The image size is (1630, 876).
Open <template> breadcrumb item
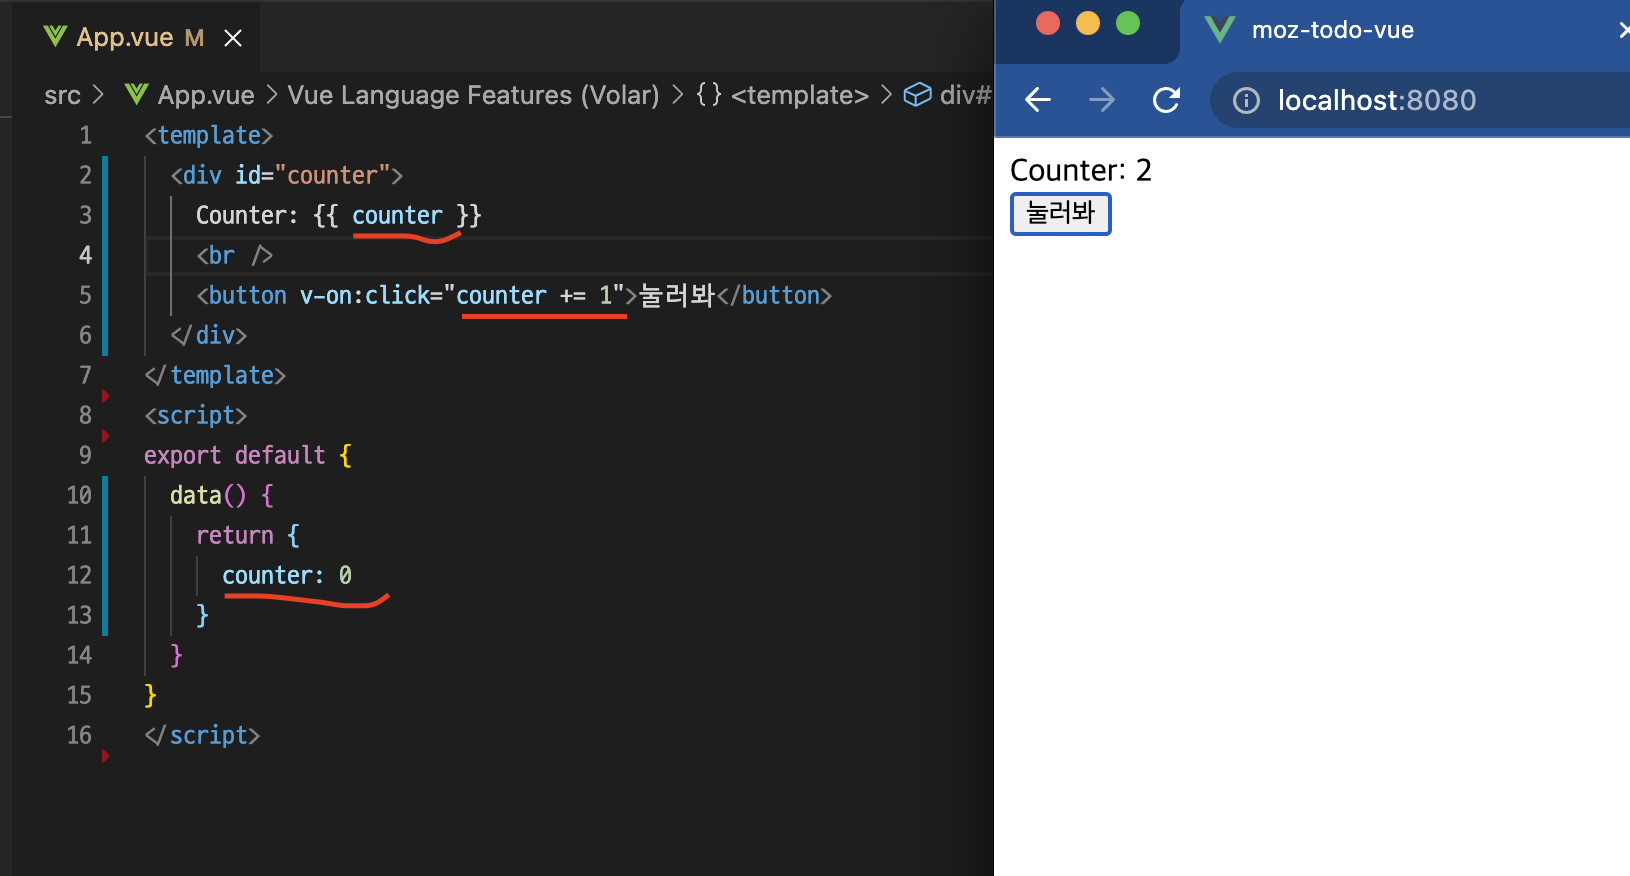coord(800,95)
